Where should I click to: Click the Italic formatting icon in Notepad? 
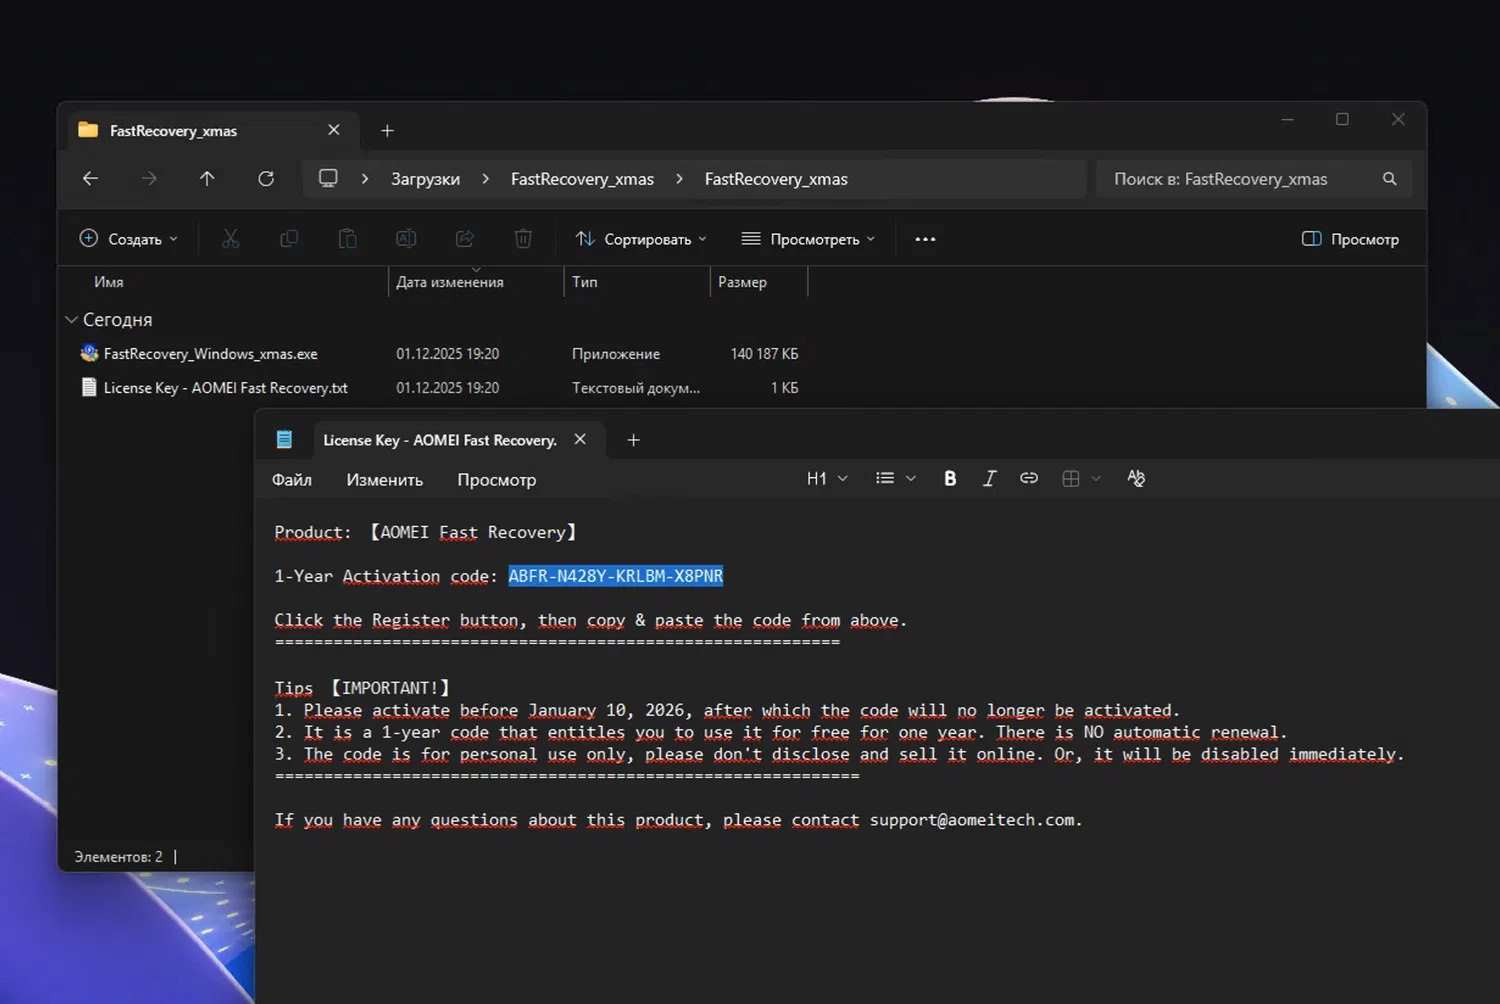(x=989, y=479)
